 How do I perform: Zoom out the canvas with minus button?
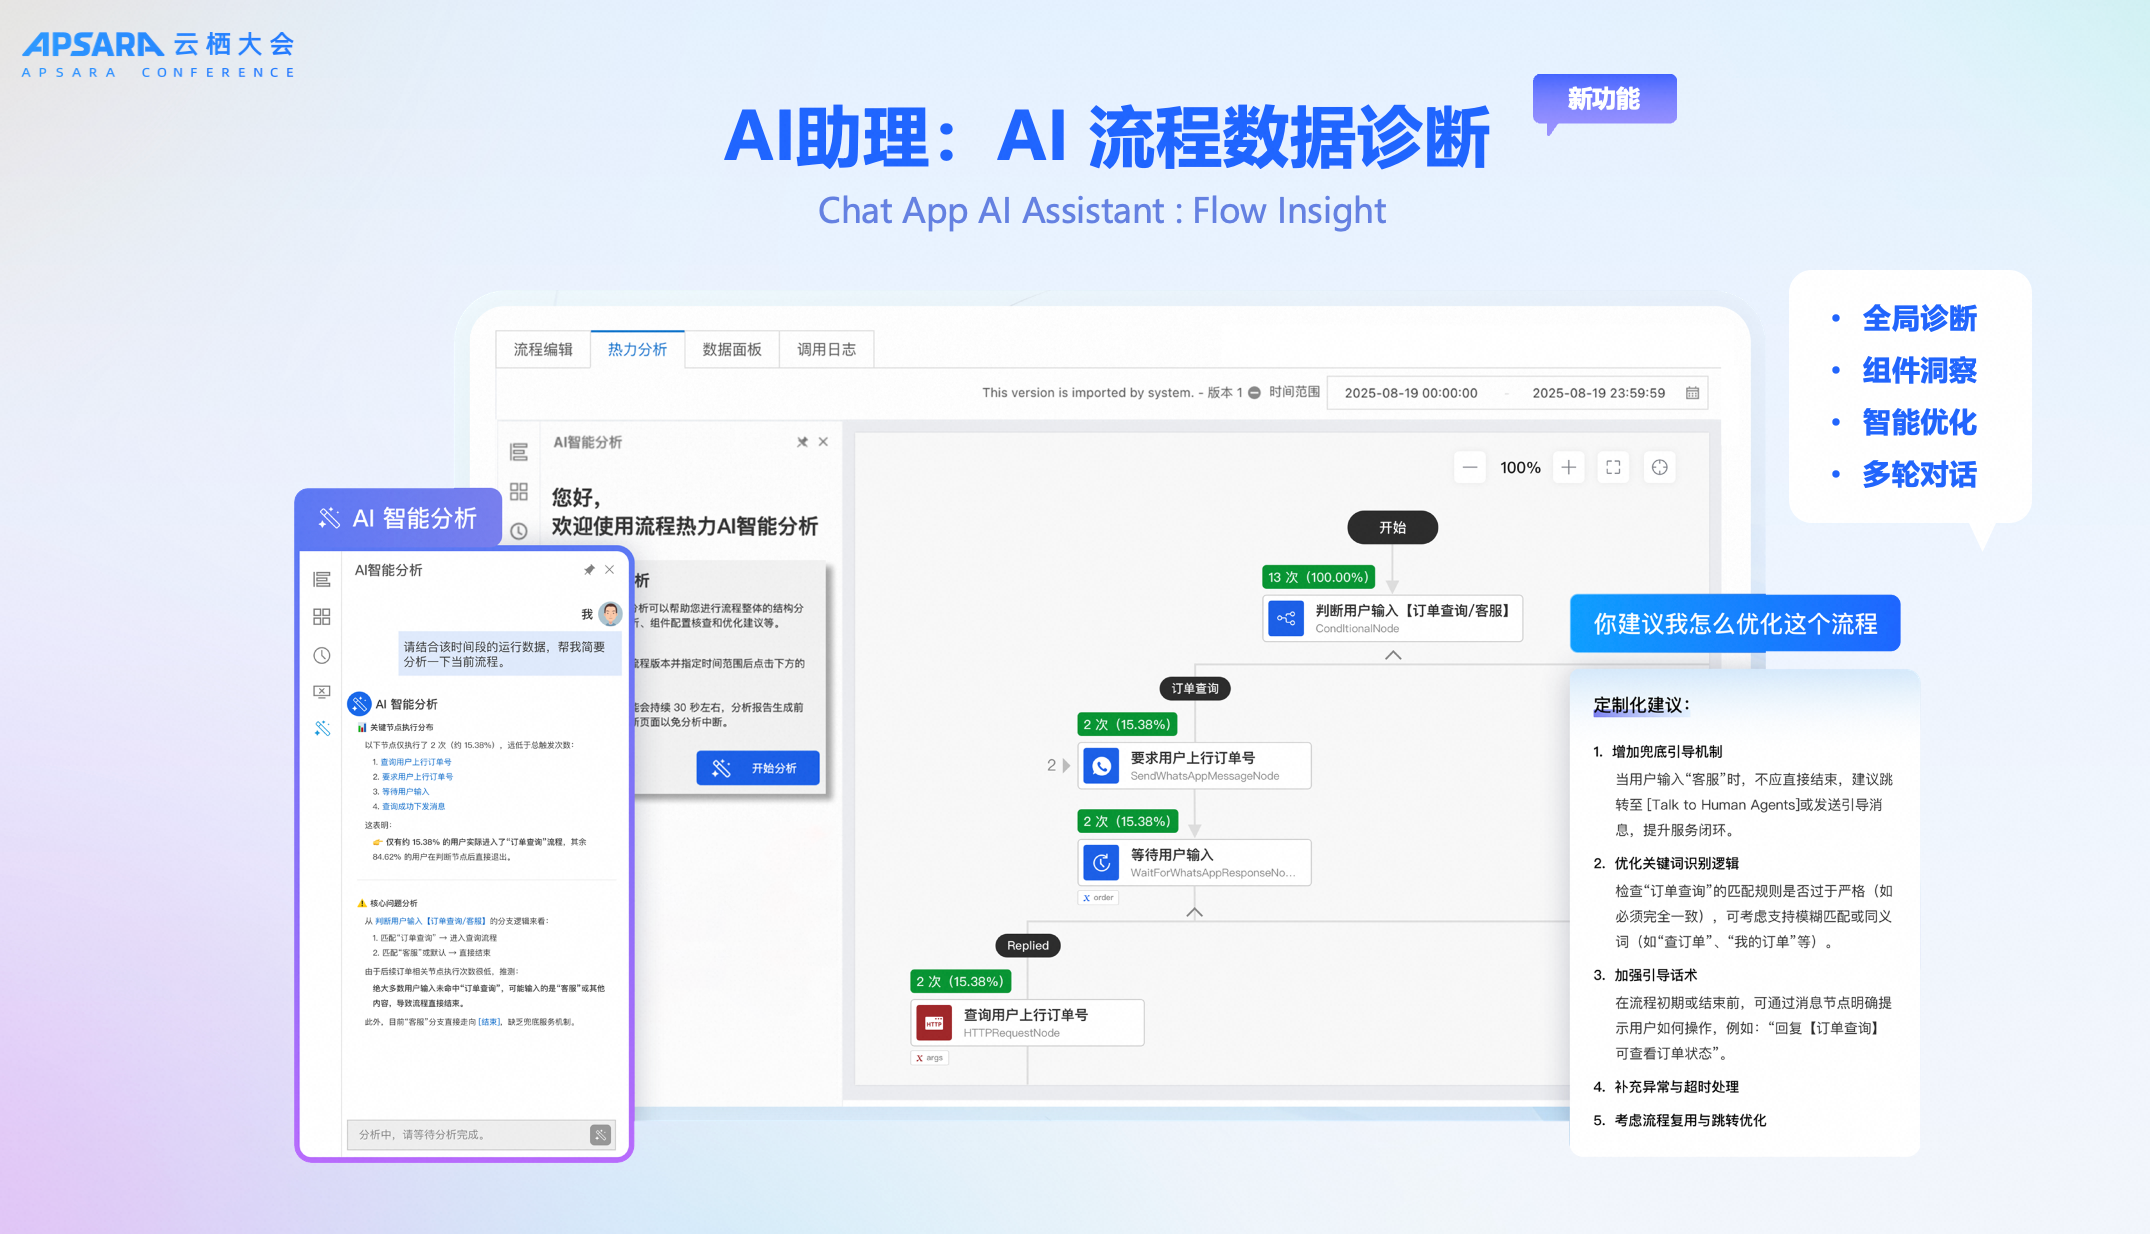tap(1469, 467)
